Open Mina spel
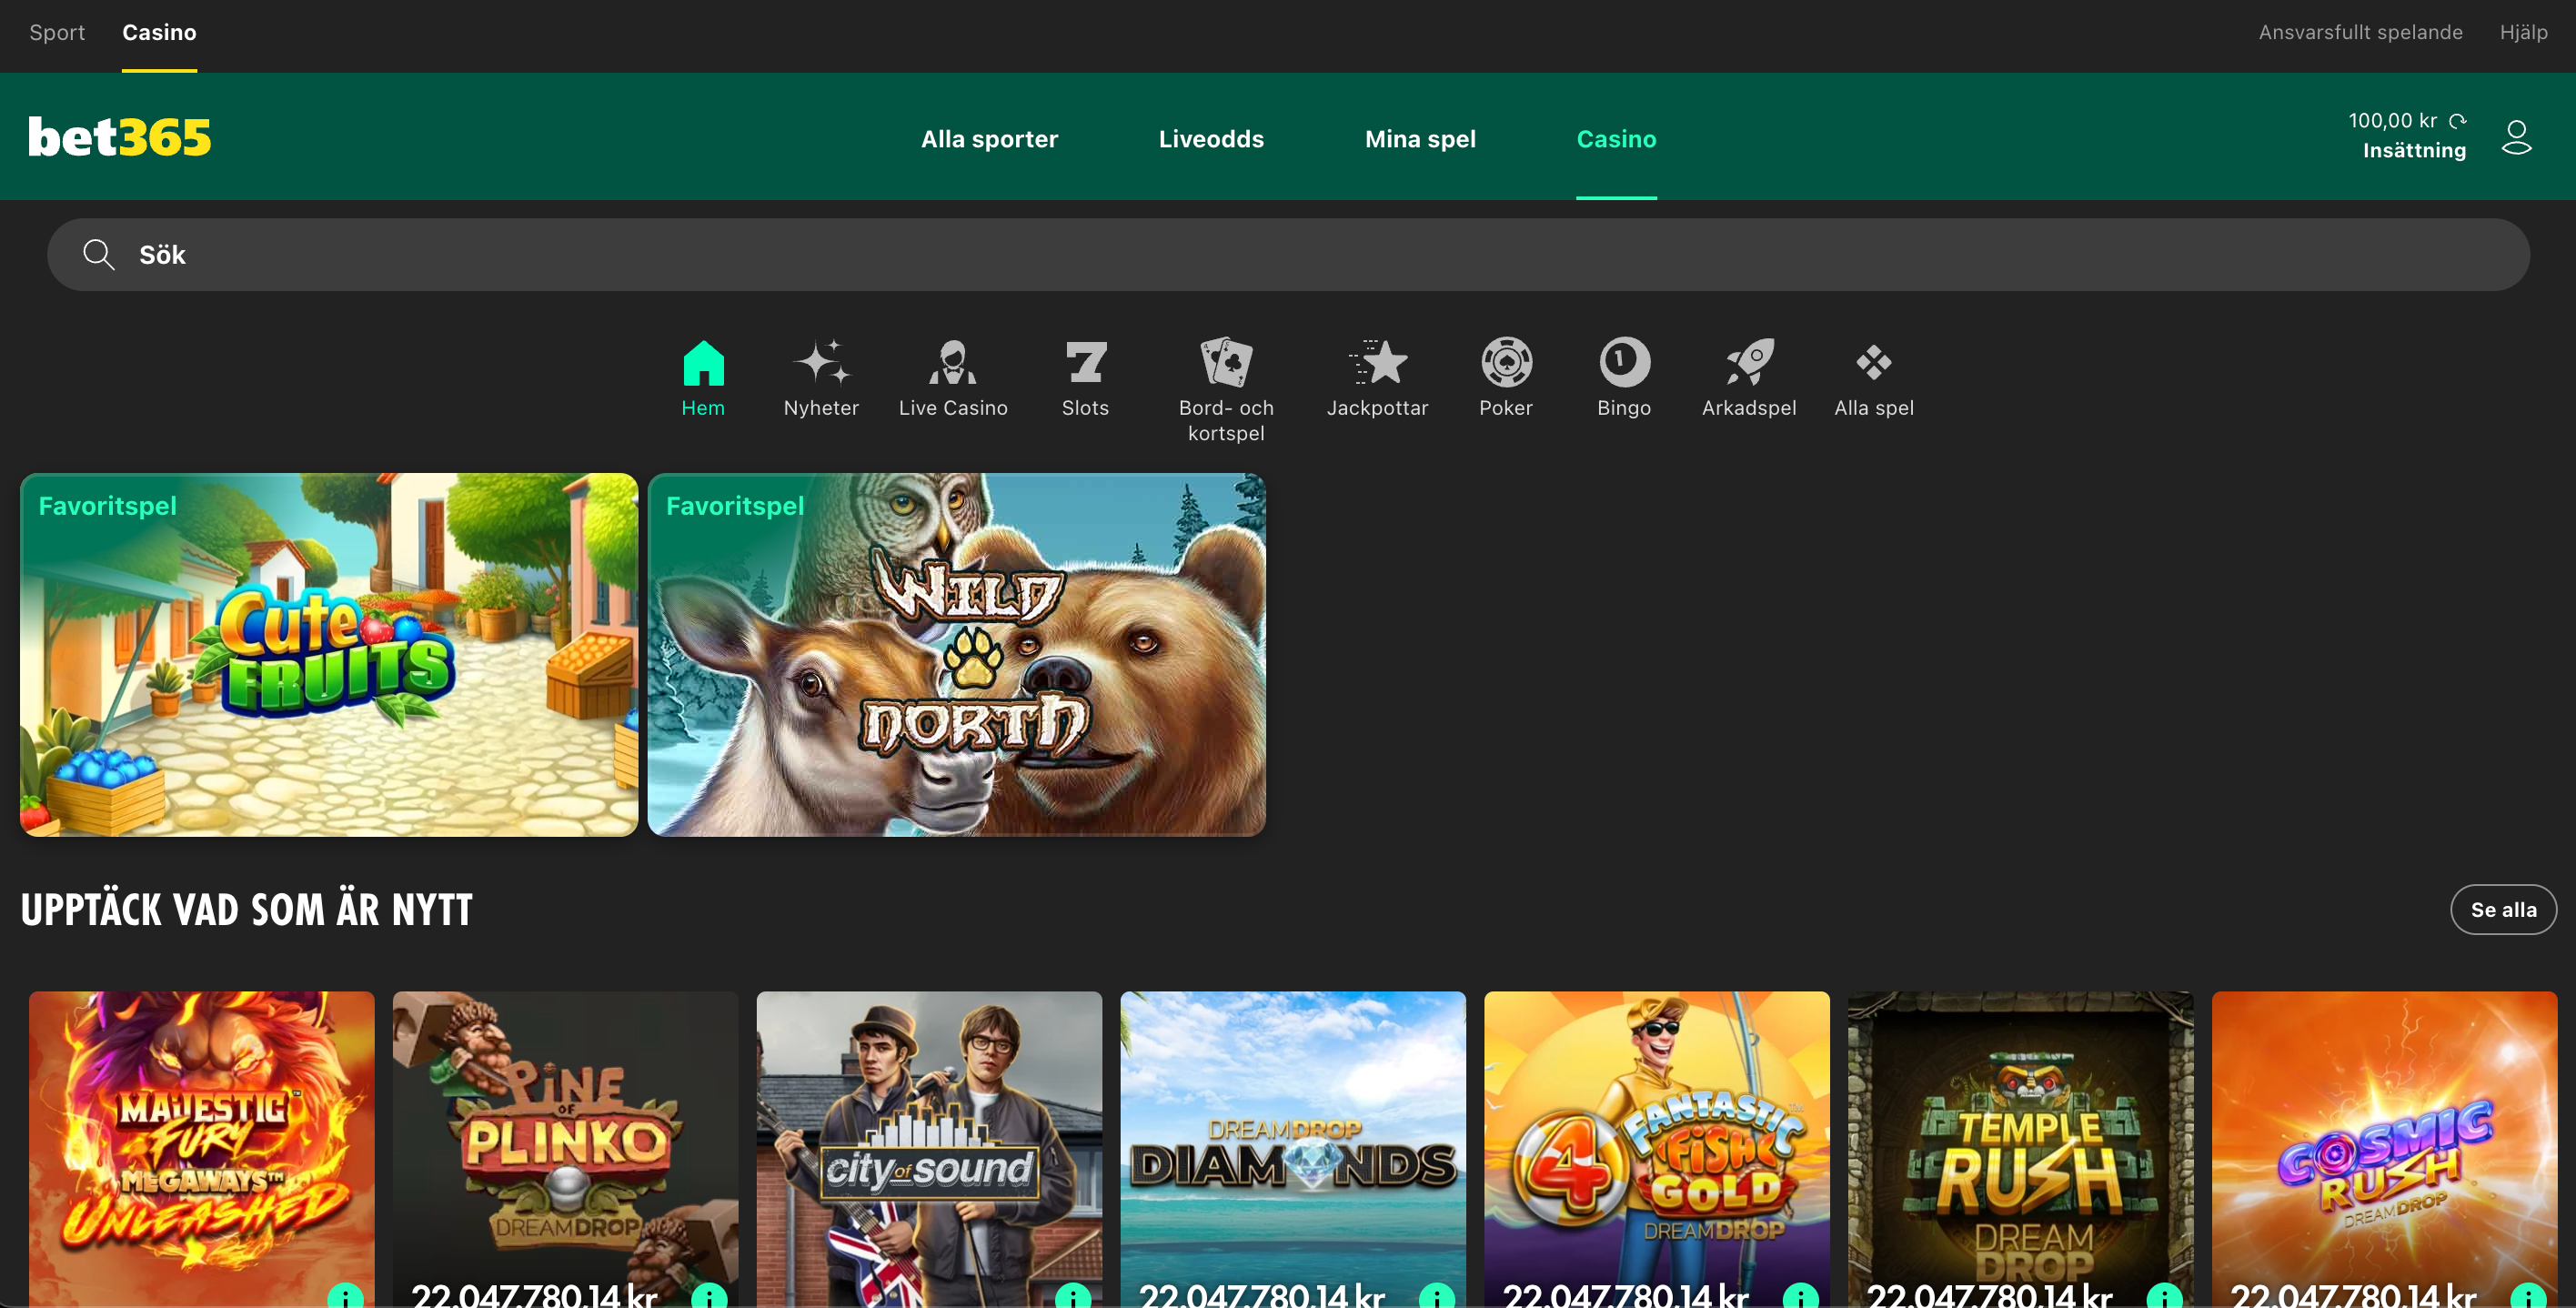This screenshot has width=2576, height=1308. (x=1420, y=139)
